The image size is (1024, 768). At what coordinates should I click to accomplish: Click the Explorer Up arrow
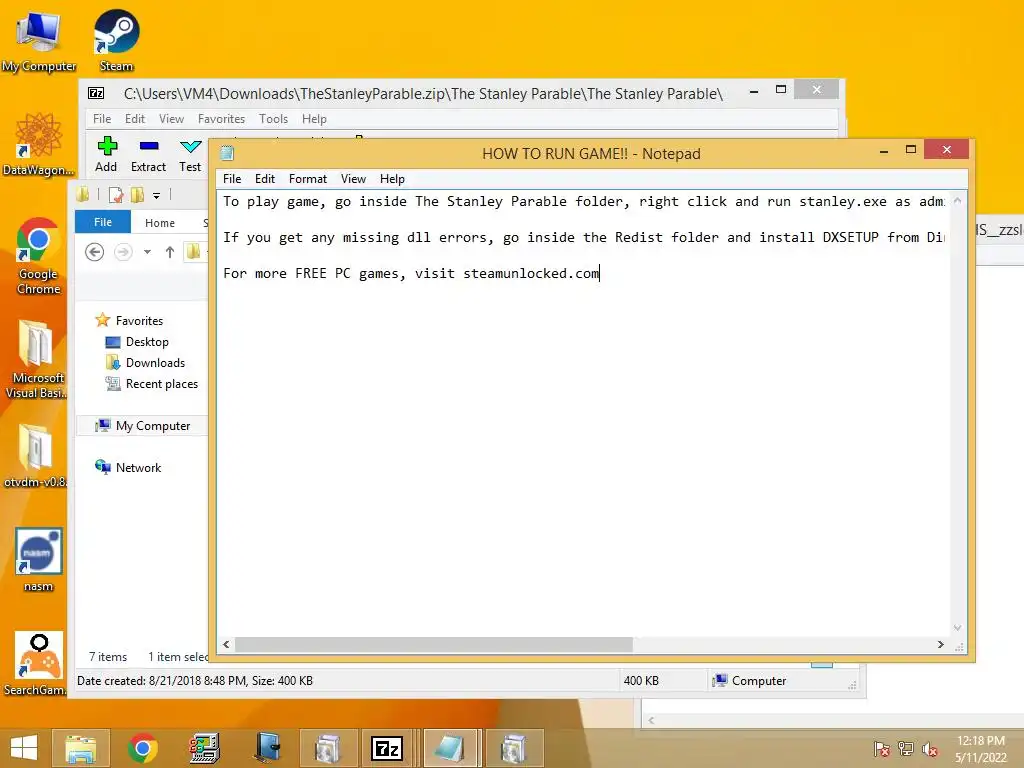[170, 252]
